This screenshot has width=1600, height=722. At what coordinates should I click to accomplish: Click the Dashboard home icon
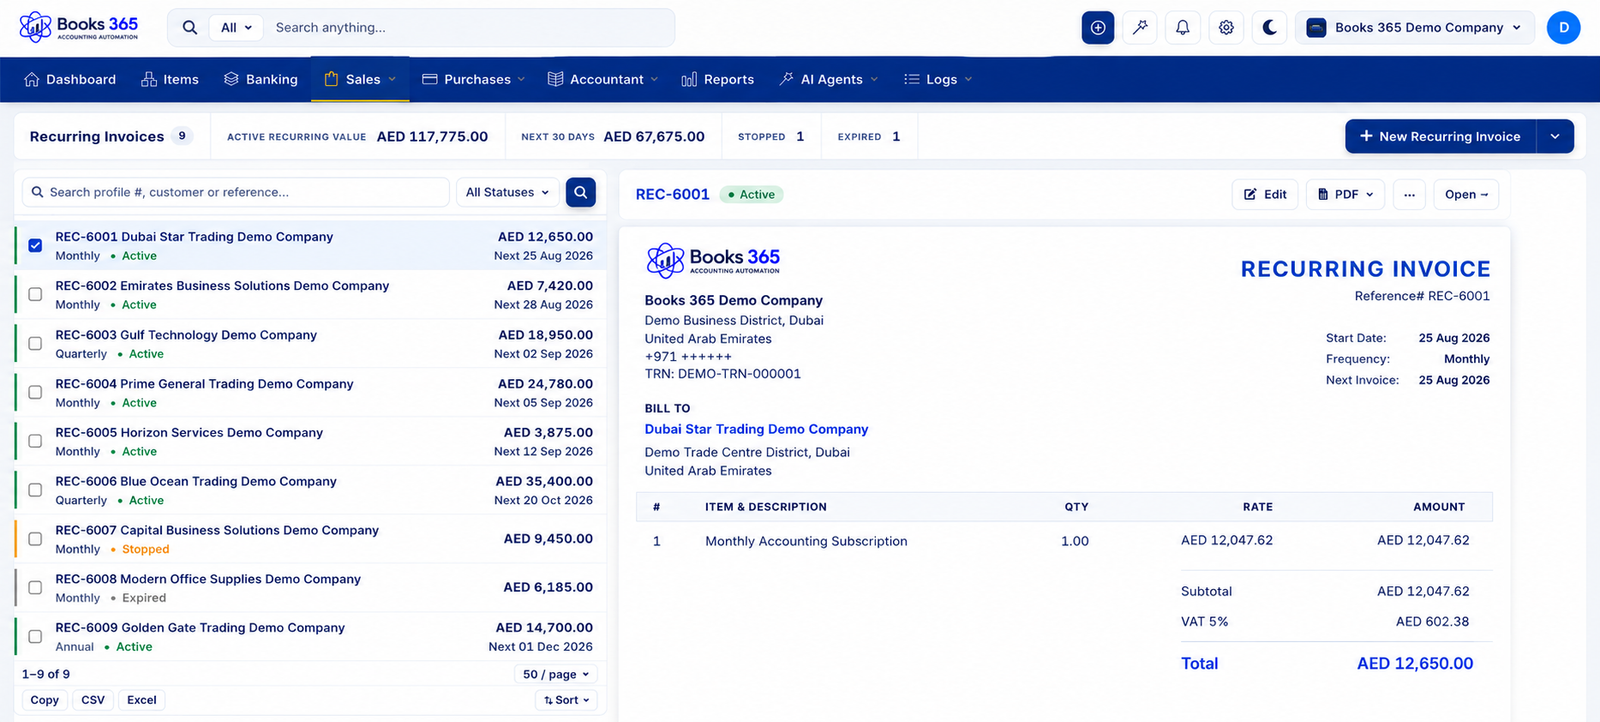point(32,79)
